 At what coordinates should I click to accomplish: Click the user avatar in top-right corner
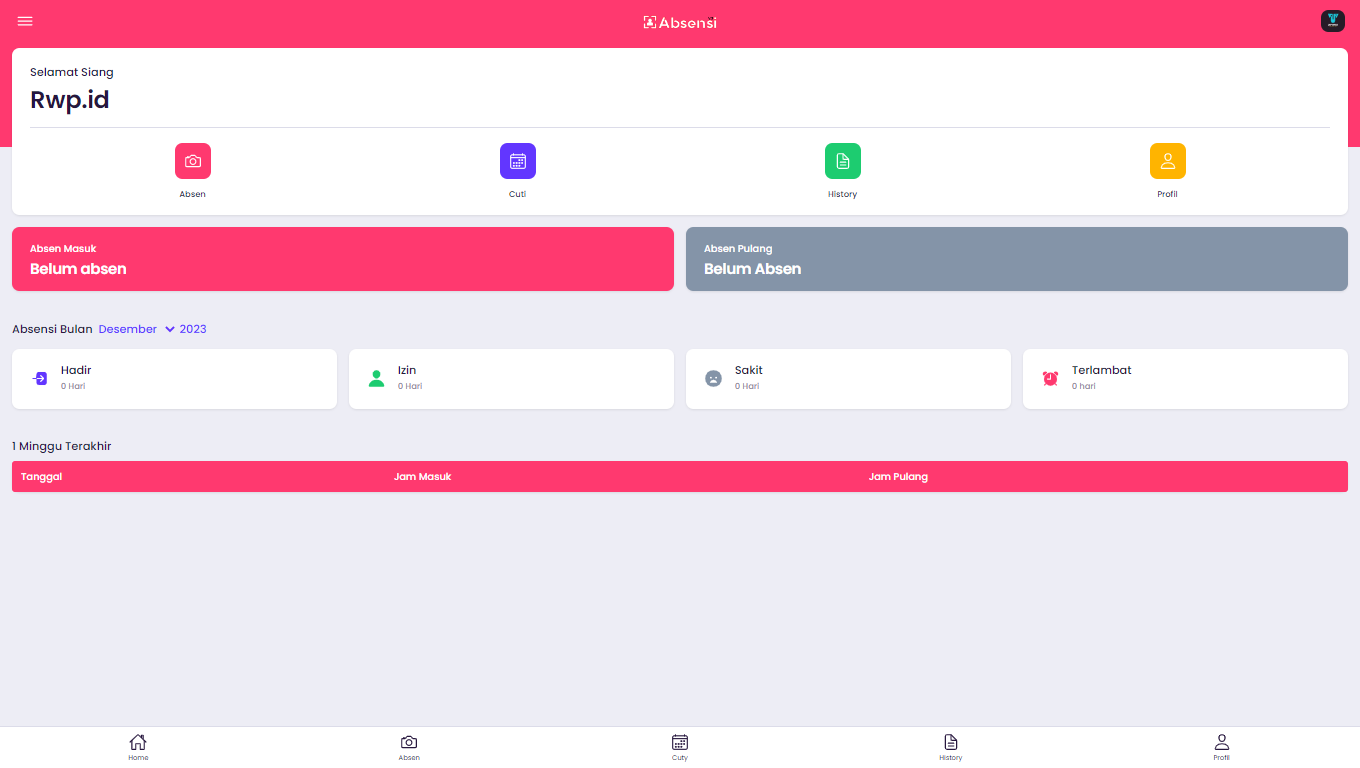1332,21
